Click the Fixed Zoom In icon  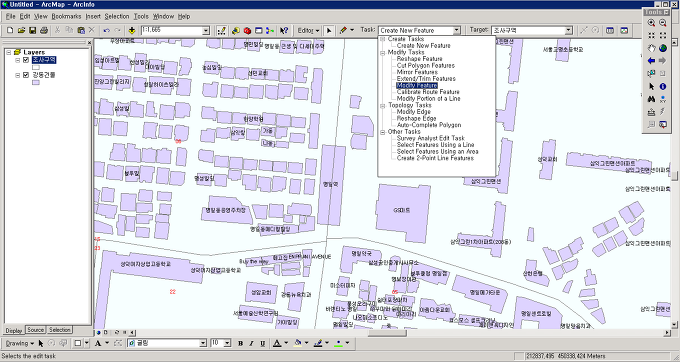click(651, 36)
